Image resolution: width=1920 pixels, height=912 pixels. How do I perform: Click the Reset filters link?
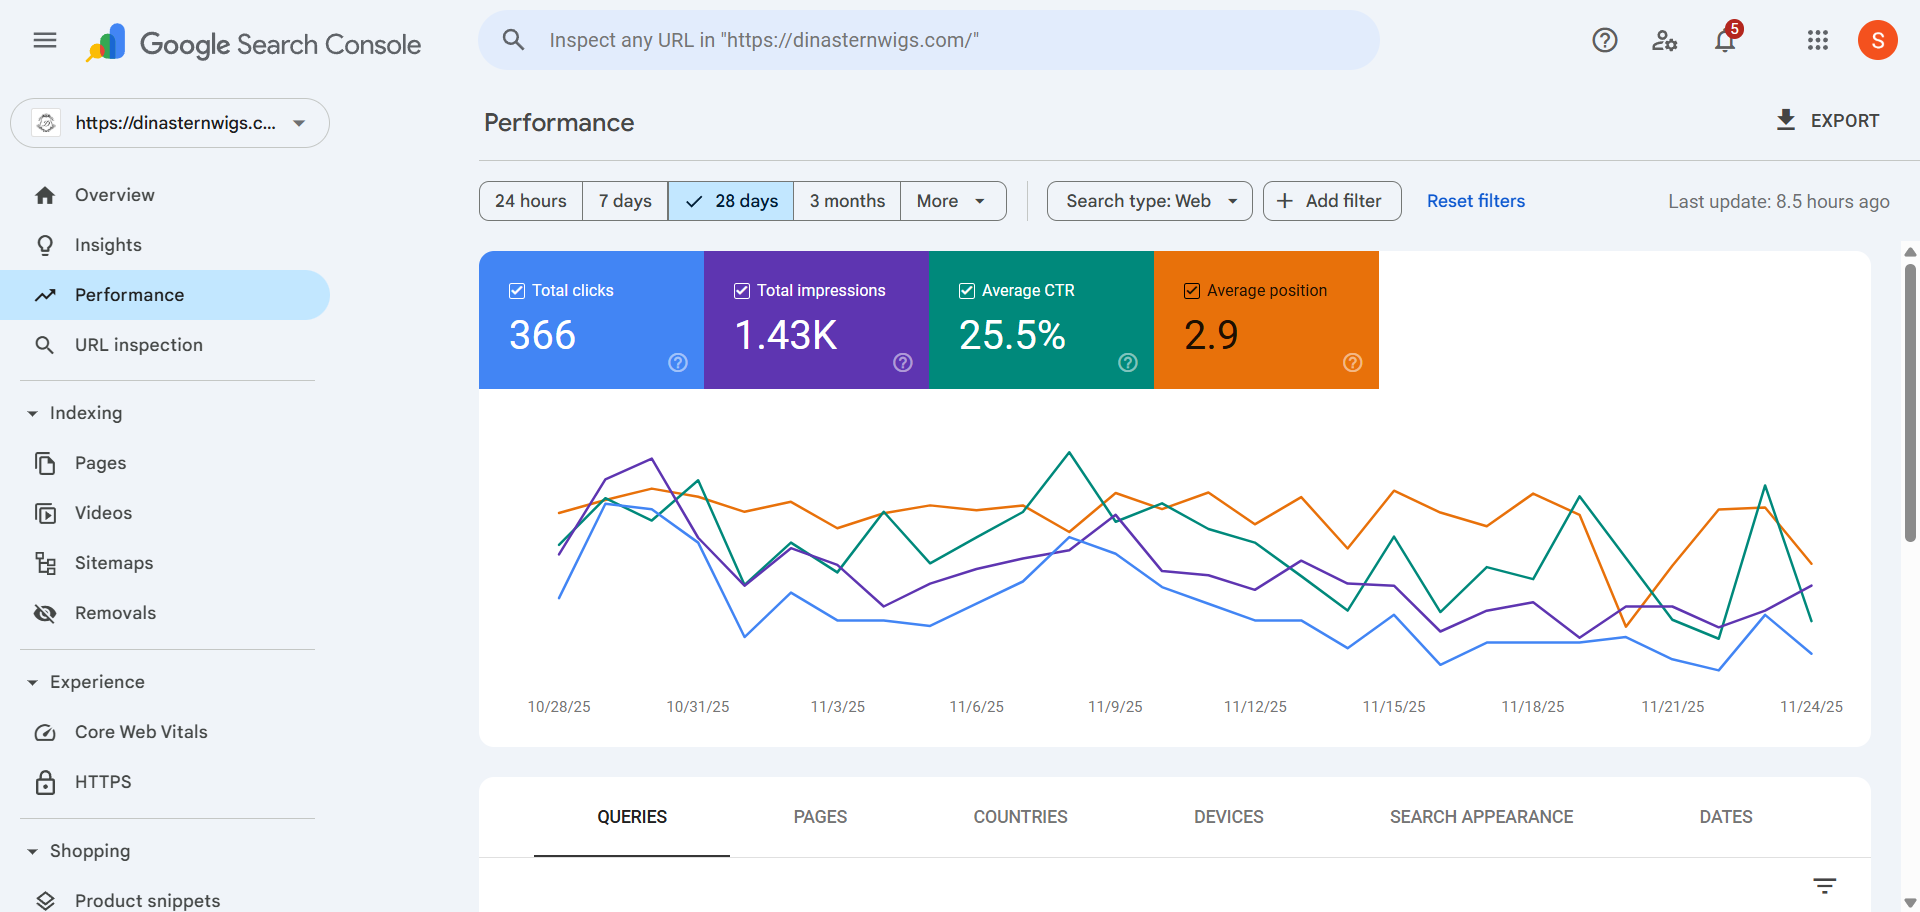(x=1476, y=201)
